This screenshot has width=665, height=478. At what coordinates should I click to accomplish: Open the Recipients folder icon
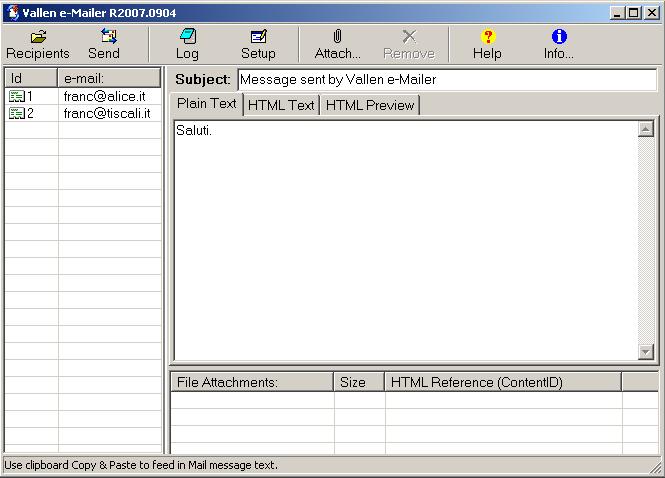tap(38, 37)
